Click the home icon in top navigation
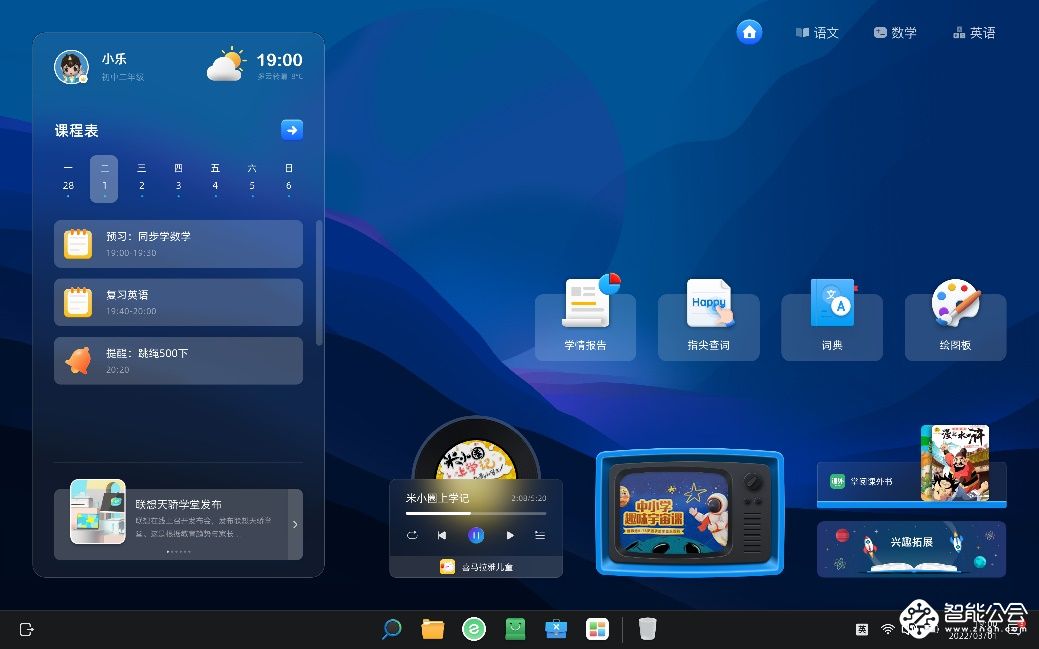This screenshot has height=649, width=1039. point(749,32)
